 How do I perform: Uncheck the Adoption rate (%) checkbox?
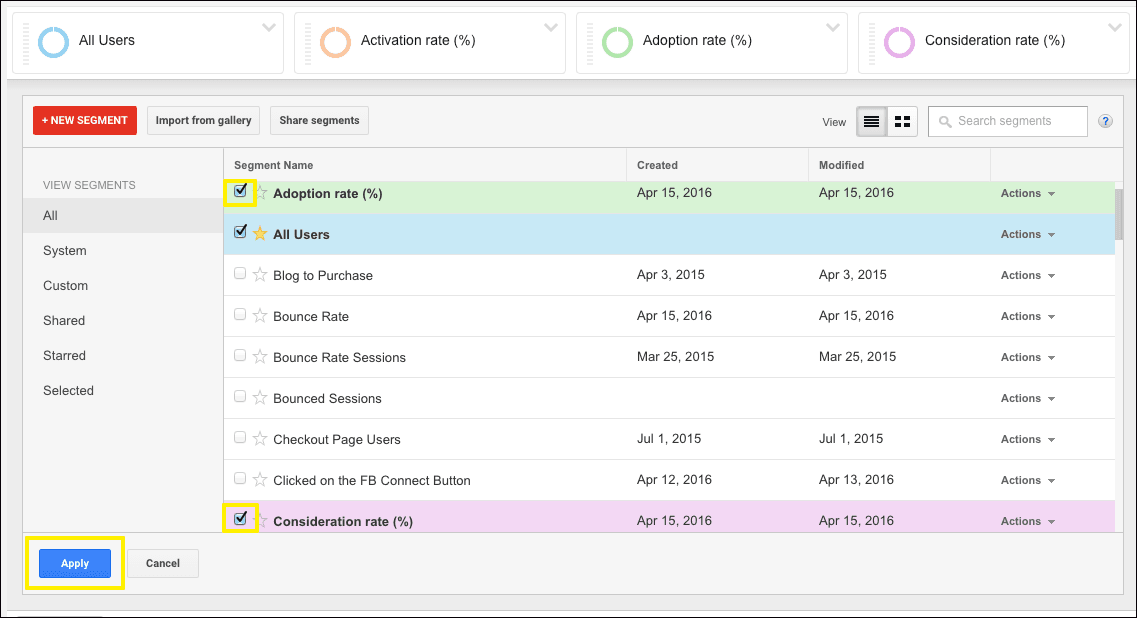[240, 191]
